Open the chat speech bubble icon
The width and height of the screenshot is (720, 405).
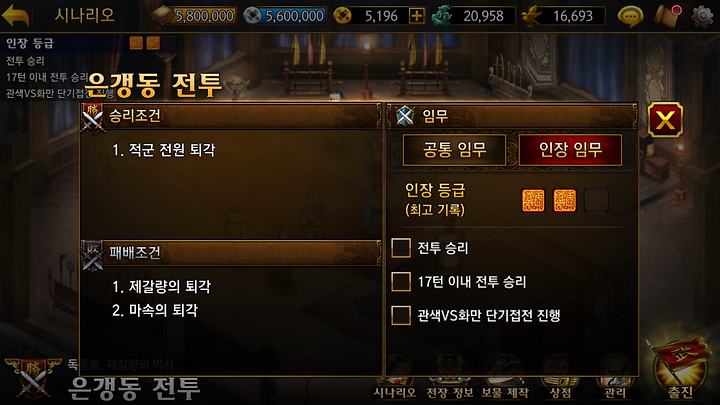click(630, 17)
